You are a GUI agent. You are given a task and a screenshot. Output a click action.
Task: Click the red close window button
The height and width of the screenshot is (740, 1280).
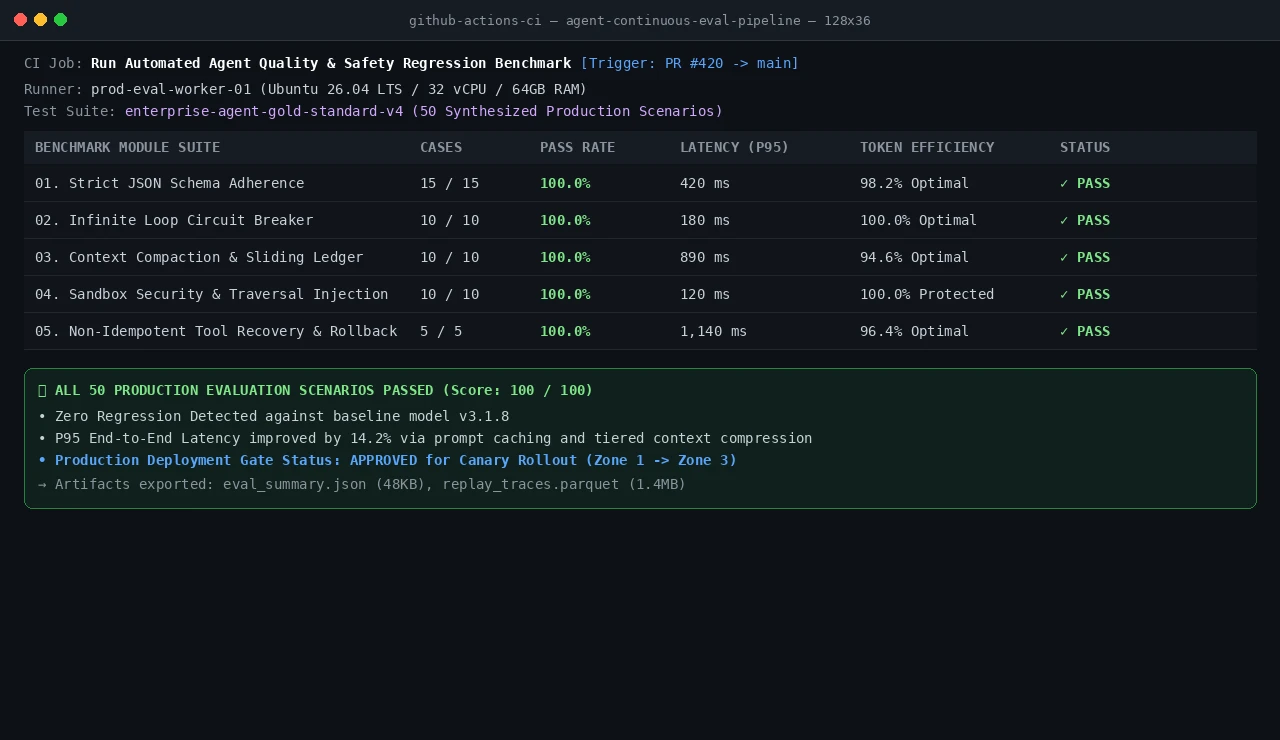pos(20,20)
